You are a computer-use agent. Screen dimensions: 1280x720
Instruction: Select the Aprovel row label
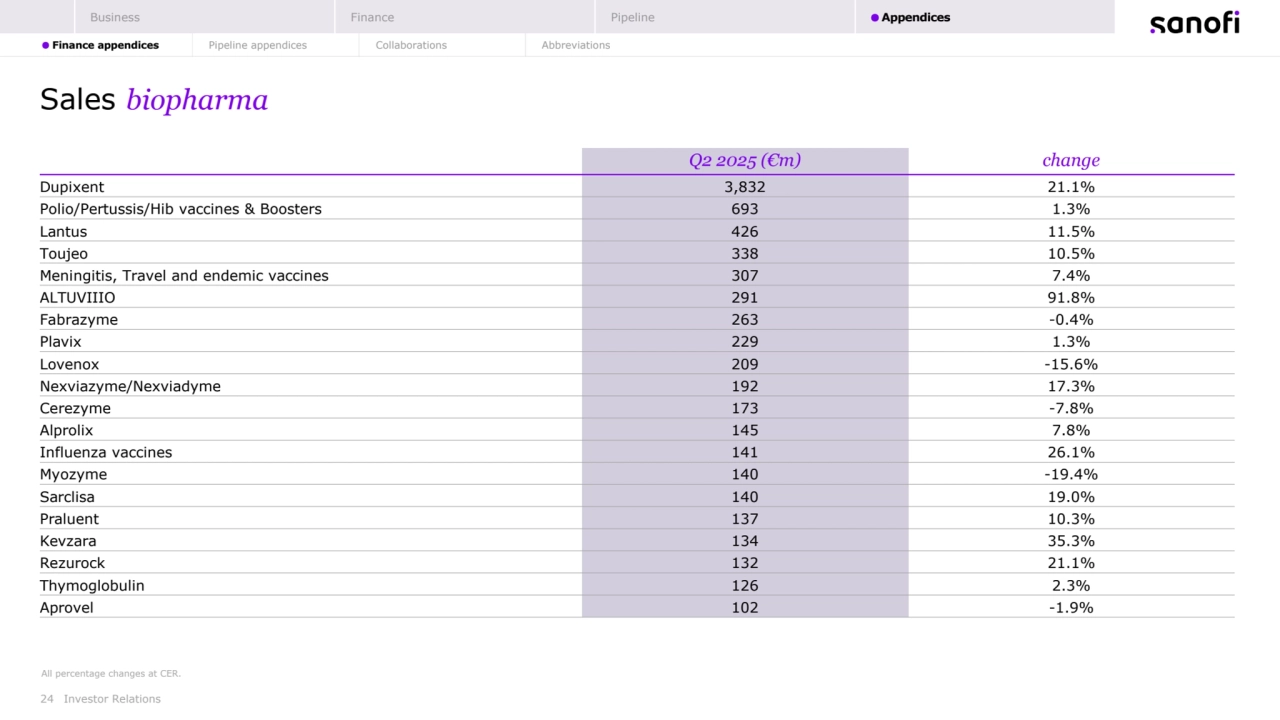(x=66, y=607)
